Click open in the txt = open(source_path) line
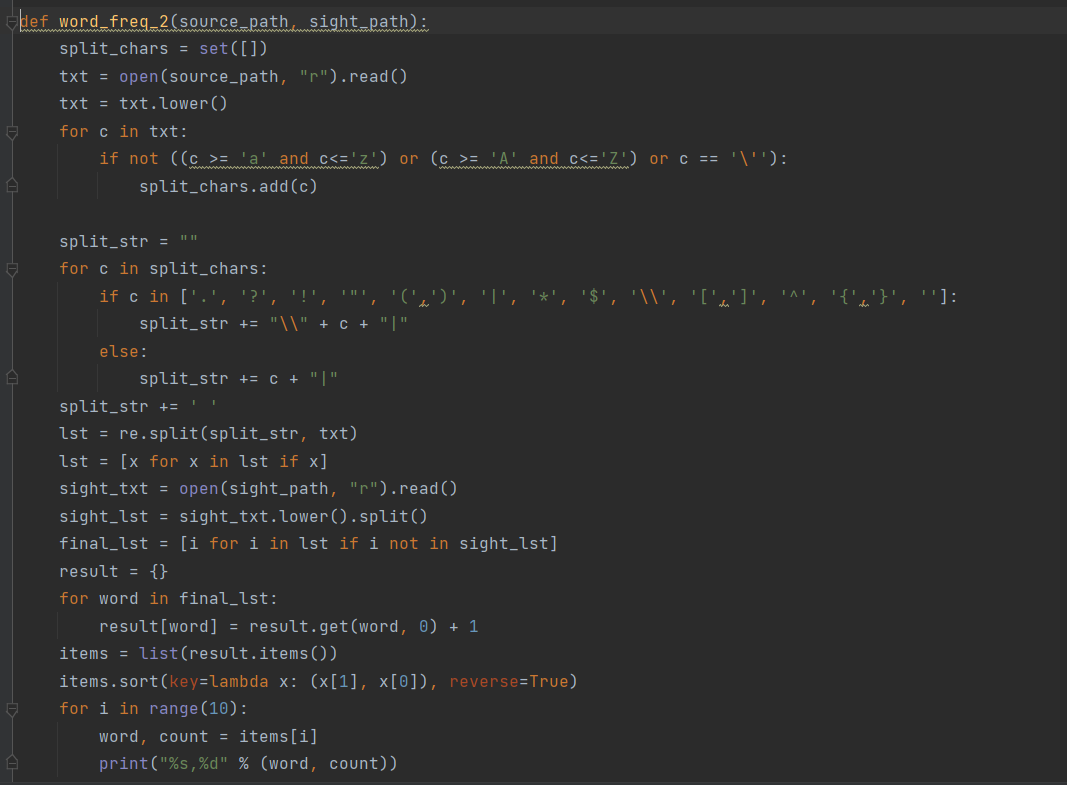This screenshot has height=785, width=1067. [139, 76]
